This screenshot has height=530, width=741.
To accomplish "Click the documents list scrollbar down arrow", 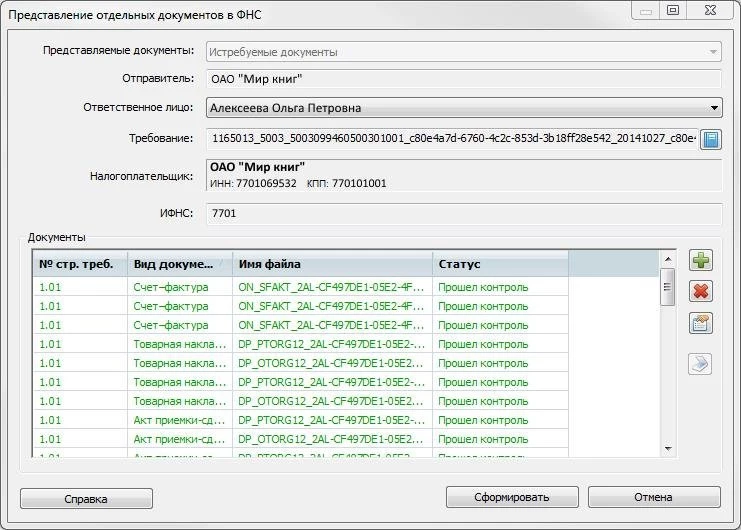I will point(667,450).
